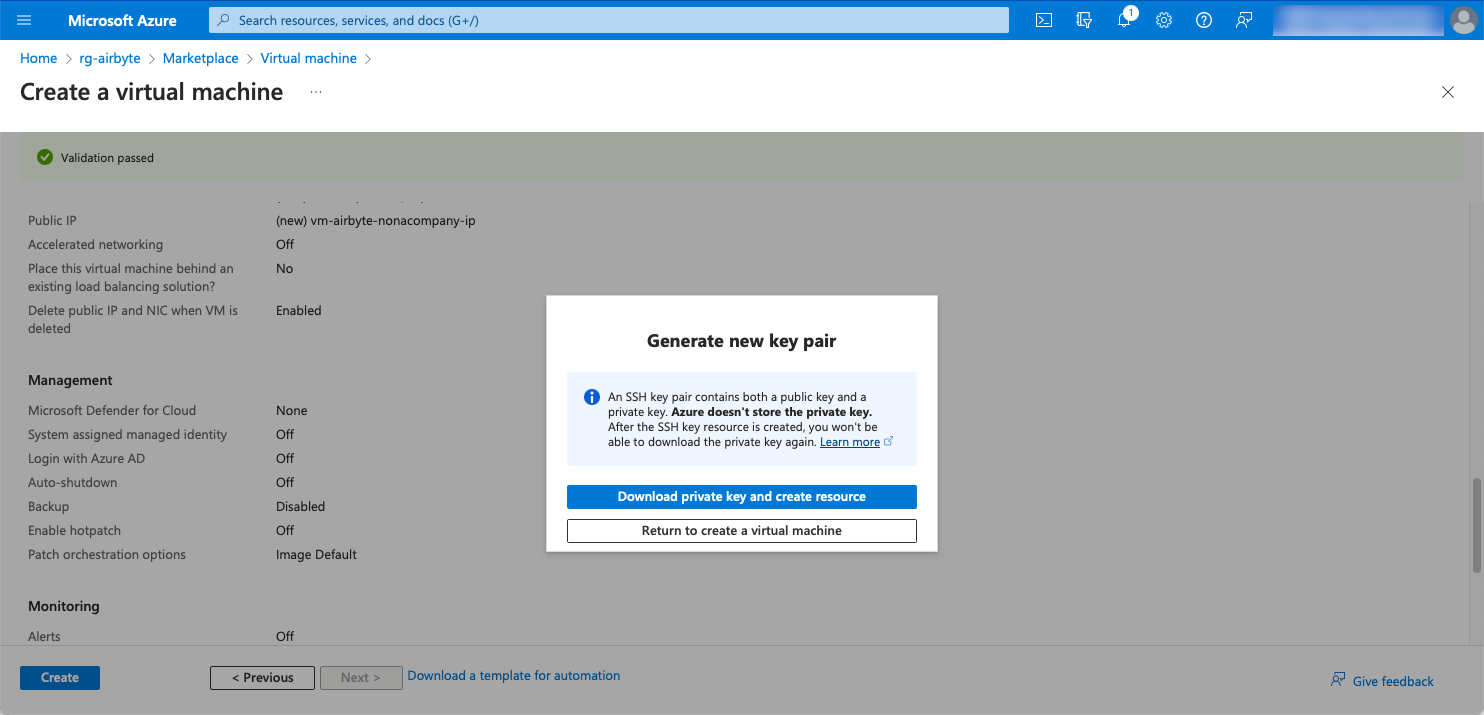Go to Home in the breadcrumb
The width and height of the screenshot is (1484, 715).
click(38, 59)
